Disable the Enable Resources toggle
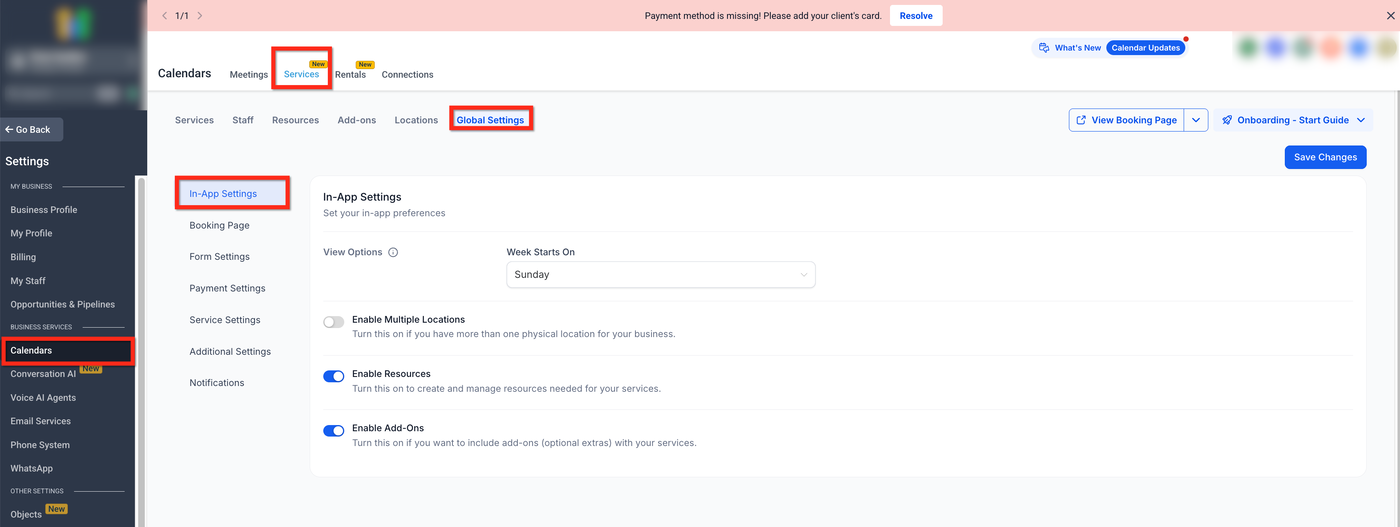This screenshot has width=1400, height=527. tap(333, 376)
